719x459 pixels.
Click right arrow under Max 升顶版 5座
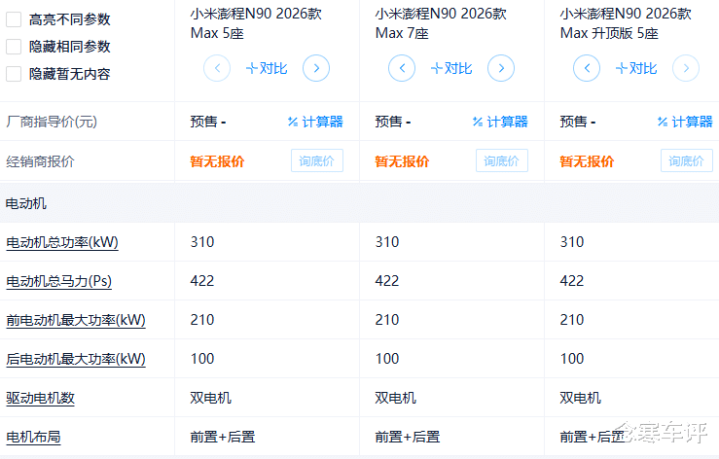pos(686,68)
